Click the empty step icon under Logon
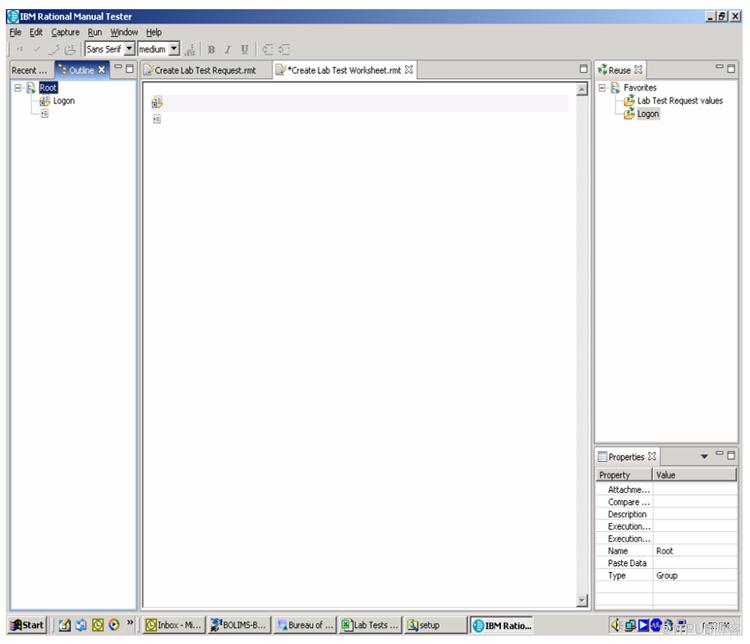 [x=44, y=114]
